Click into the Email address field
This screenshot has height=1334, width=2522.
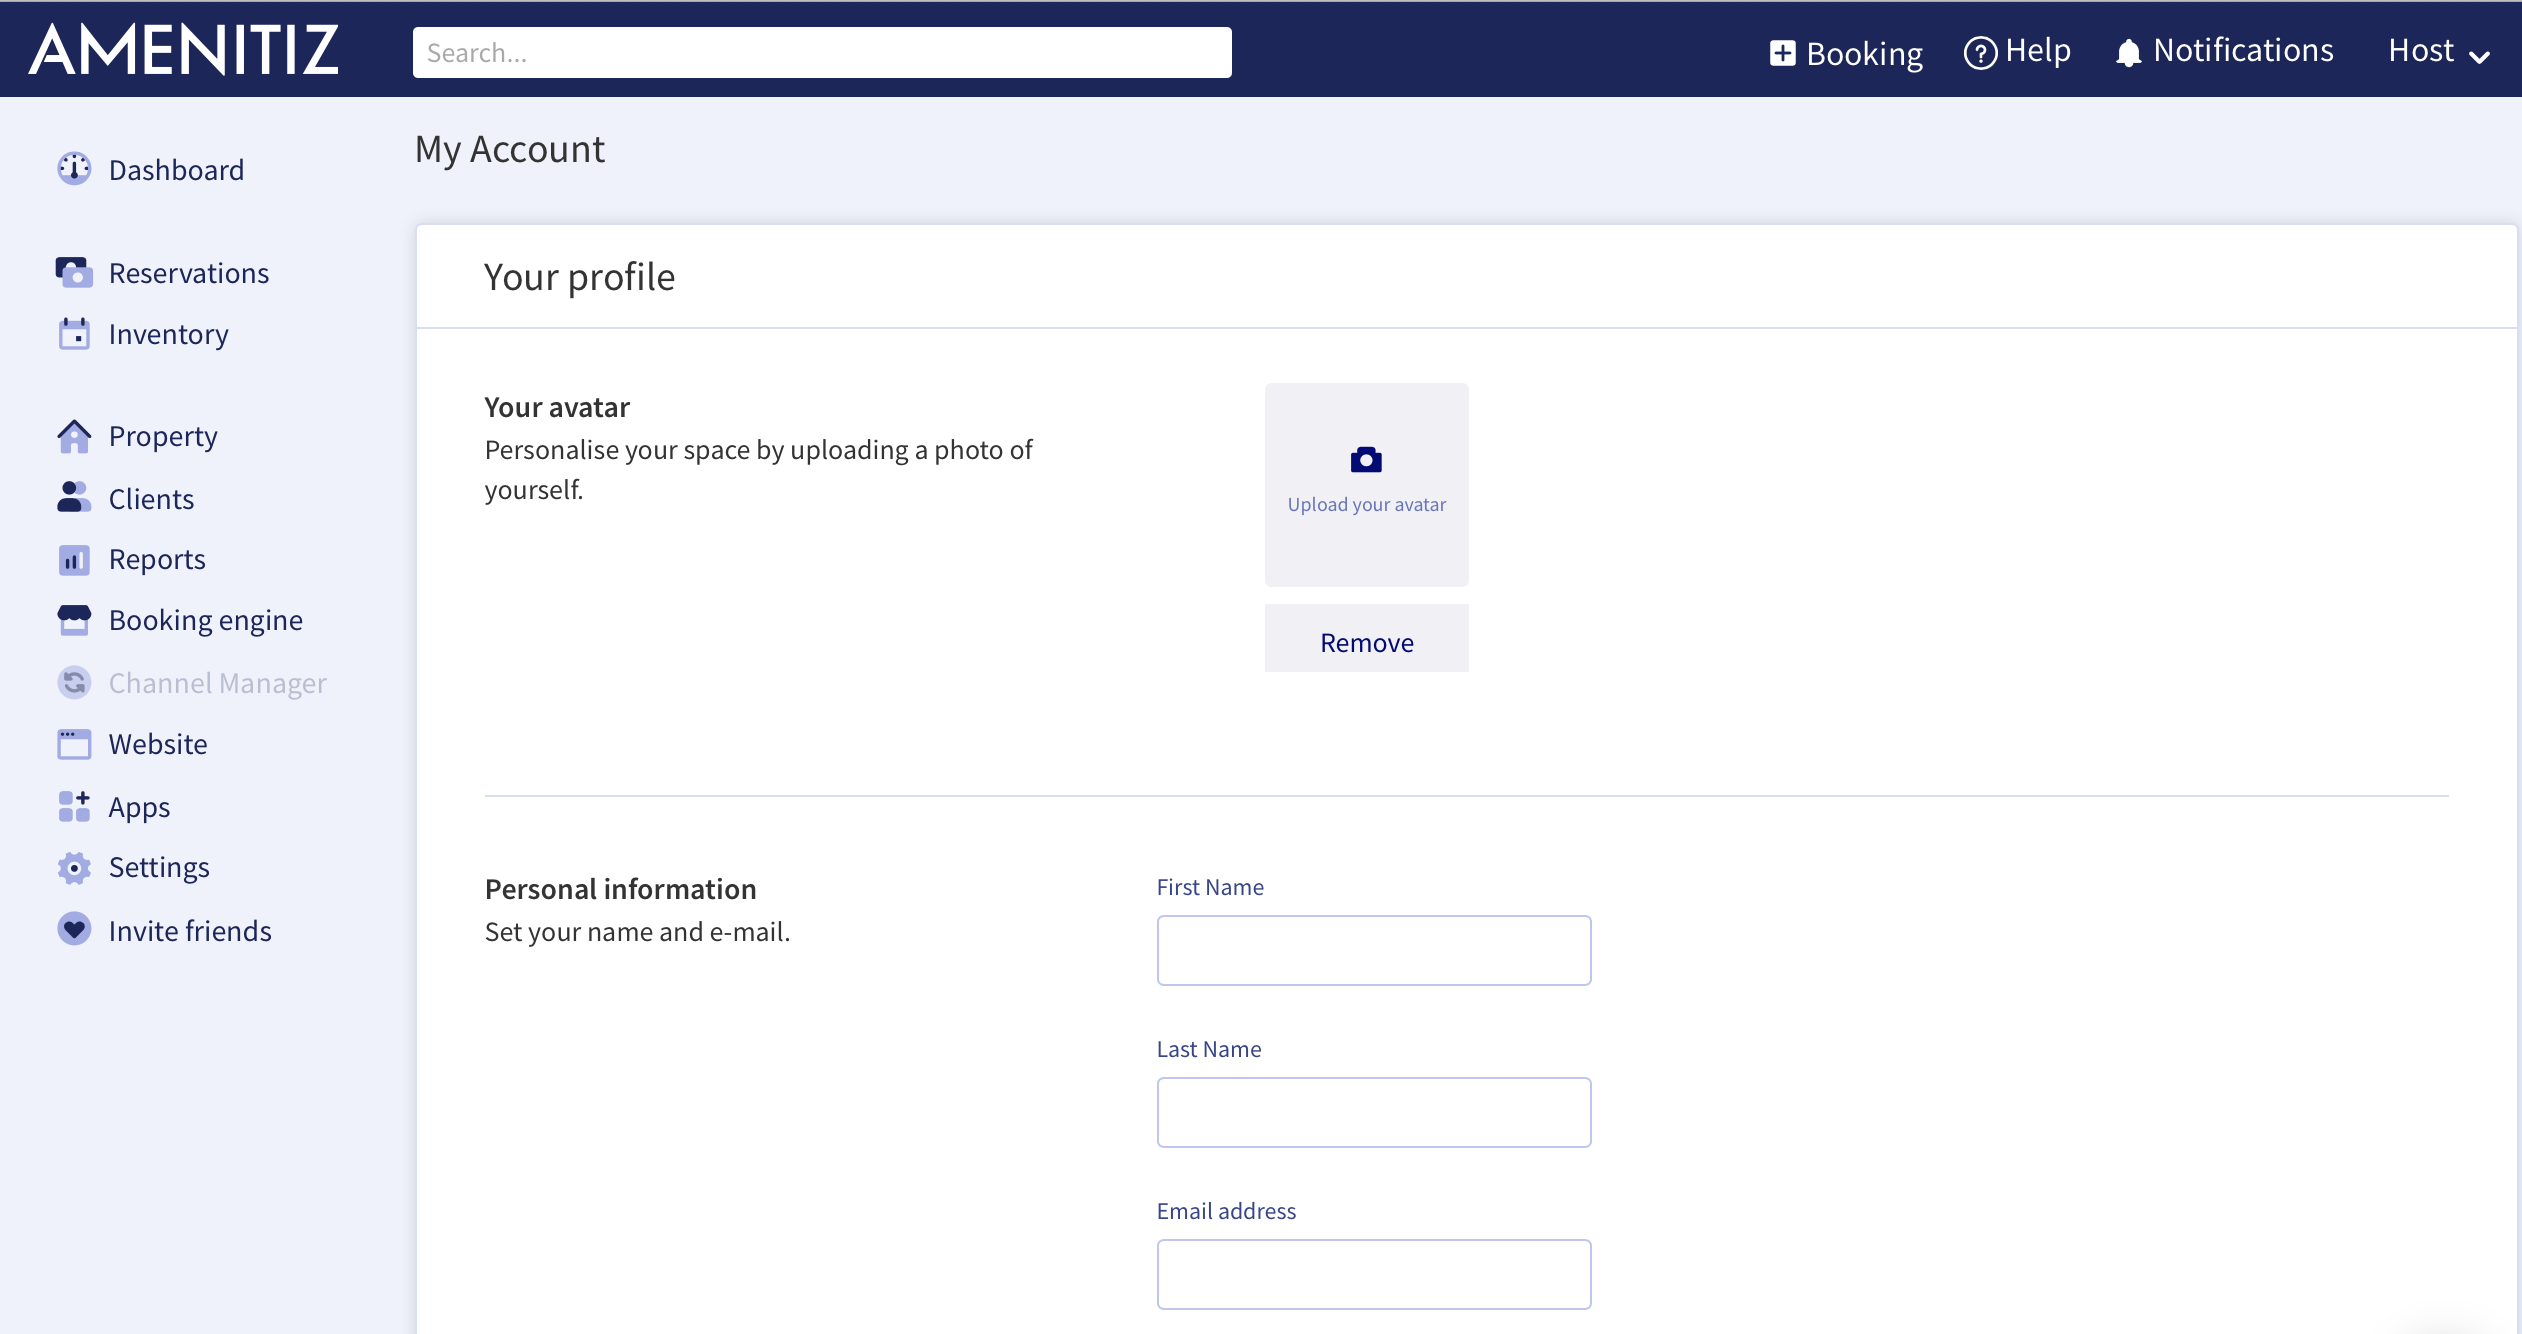1374,1274
